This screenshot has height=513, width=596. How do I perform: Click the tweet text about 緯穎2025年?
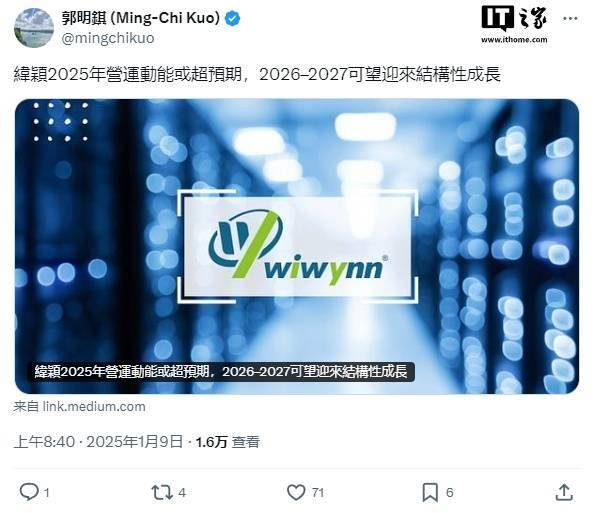pyautogui.click(x=257, y=74)
